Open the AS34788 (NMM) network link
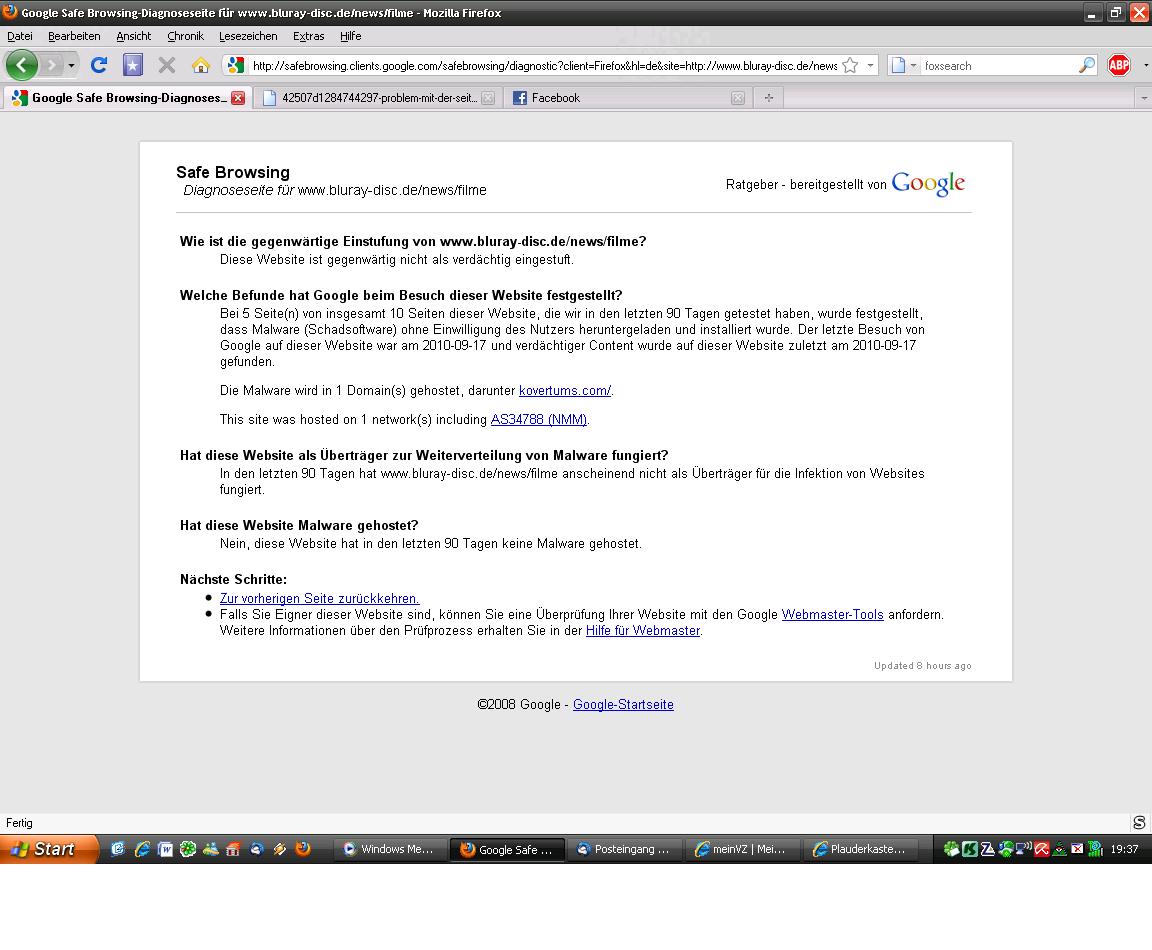The height and width of the screenshot is (950, 1152). point(539,420)
